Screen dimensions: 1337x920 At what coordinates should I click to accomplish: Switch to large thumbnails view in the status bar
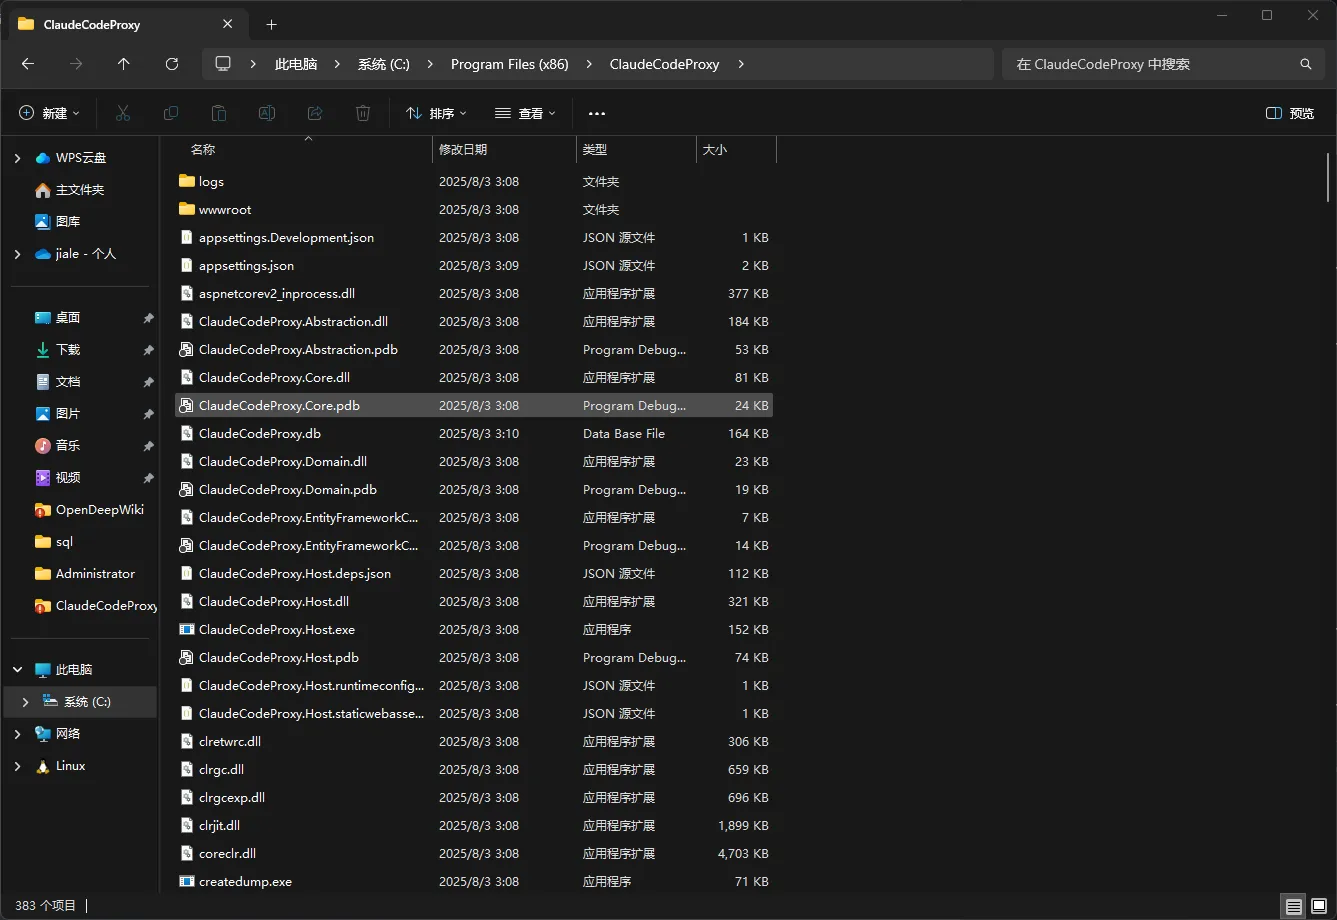click(1318, 906)
